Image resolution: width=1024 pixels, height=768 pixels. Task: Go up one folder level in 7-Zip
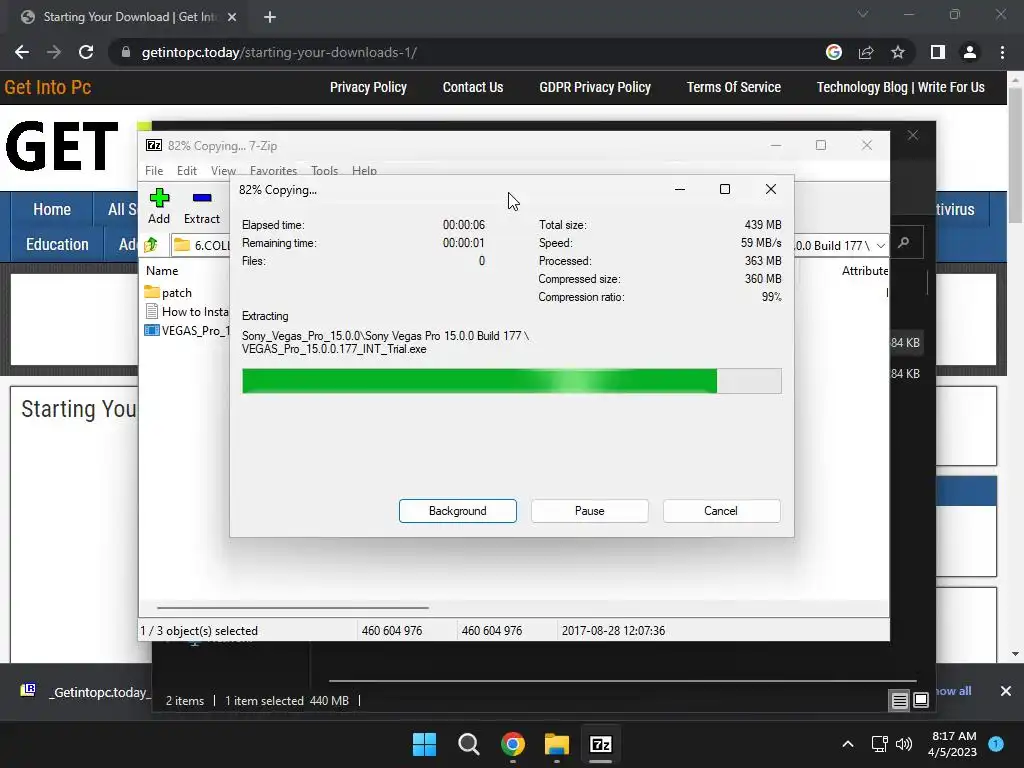click(151, 245)
